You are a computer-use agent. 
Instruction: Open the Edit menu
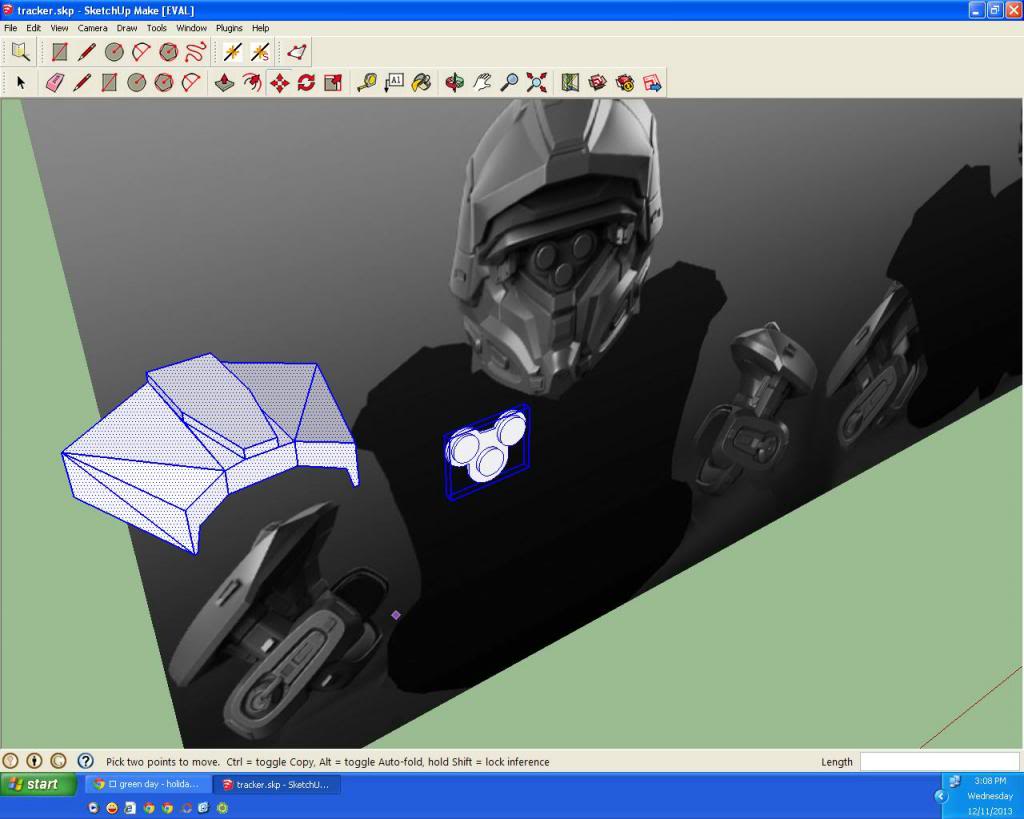(33, 28)
